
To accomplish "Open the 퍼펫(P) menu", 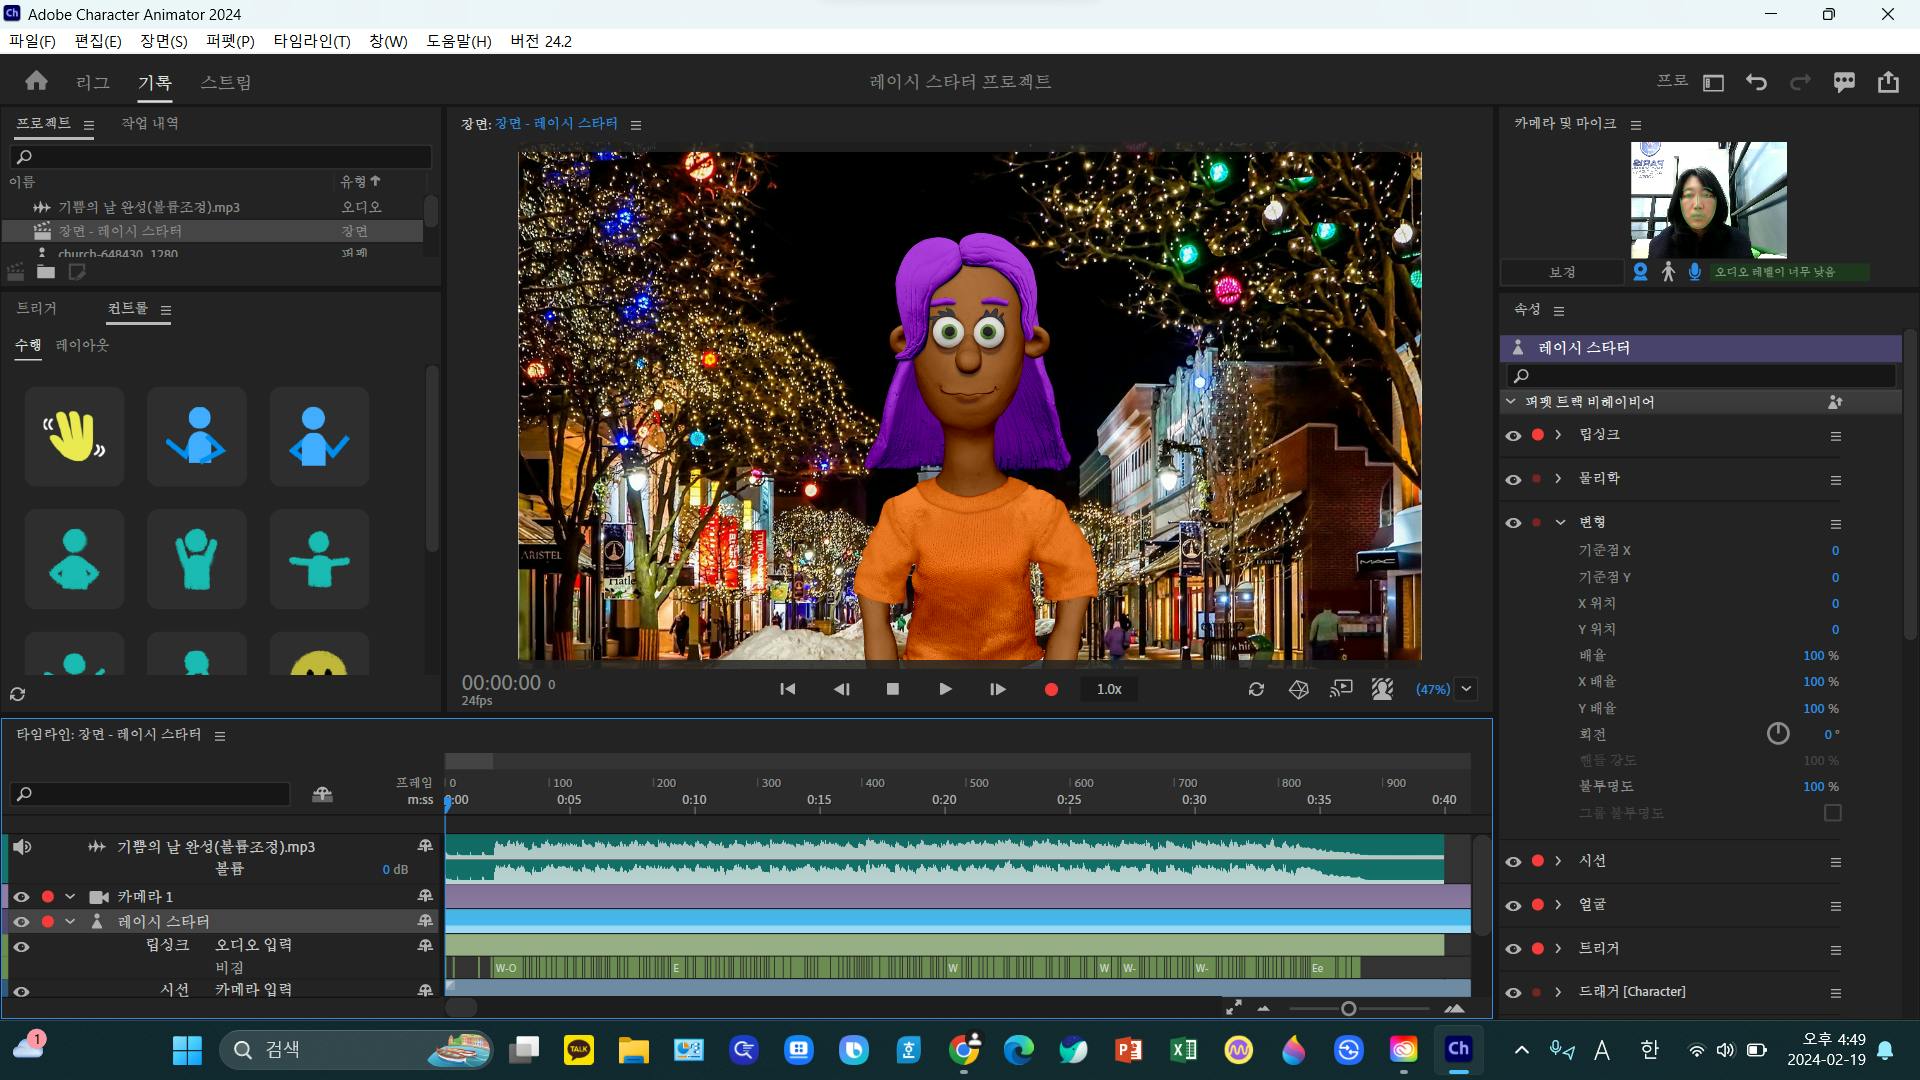I will (230, 41).
